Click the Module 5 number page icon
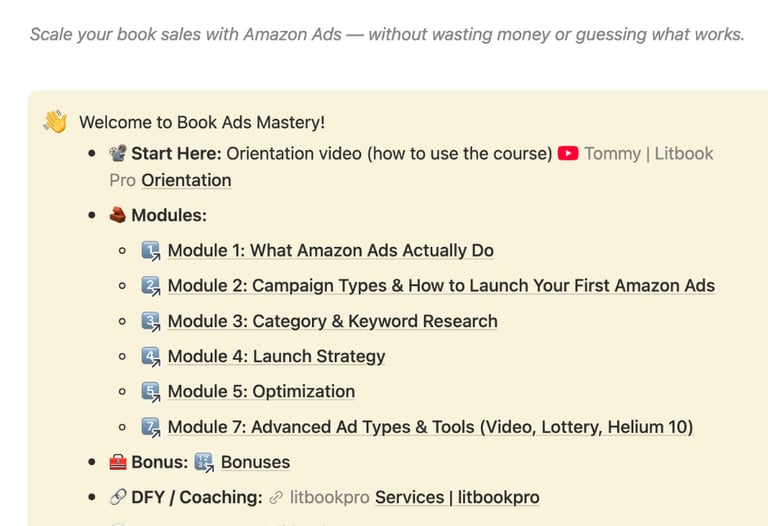Screen dimensions: 768x526 (x=151, y=391)
